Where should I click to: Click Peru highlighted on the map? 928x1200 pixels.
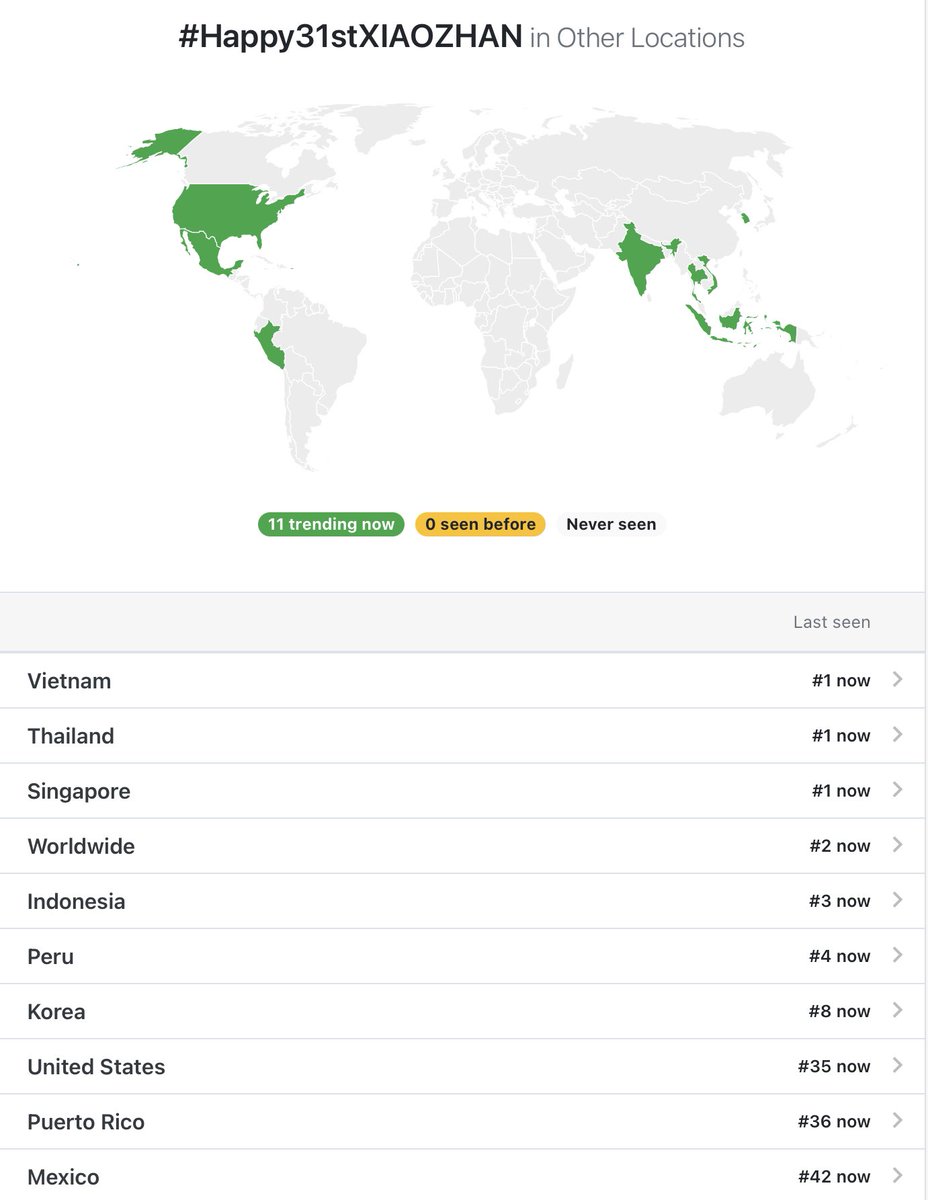[x=270, y=344]
